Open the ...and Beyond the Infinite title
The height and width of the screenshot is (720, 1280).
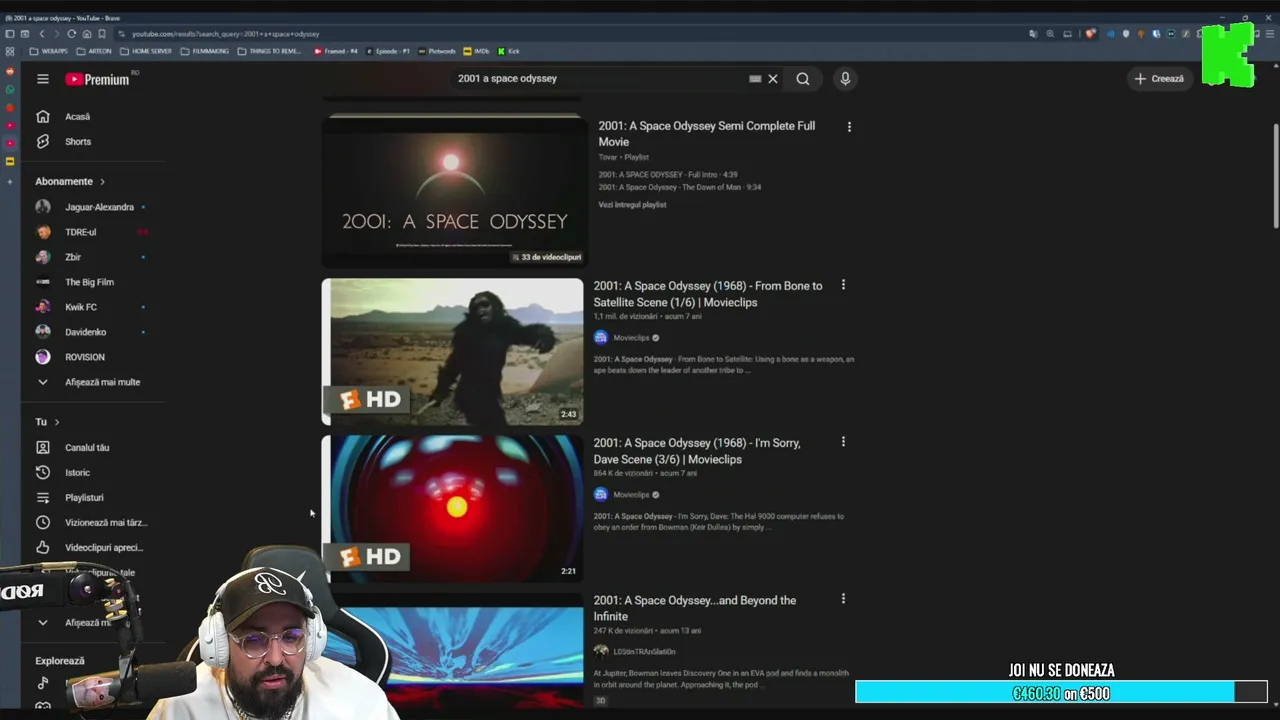point(695,608)
